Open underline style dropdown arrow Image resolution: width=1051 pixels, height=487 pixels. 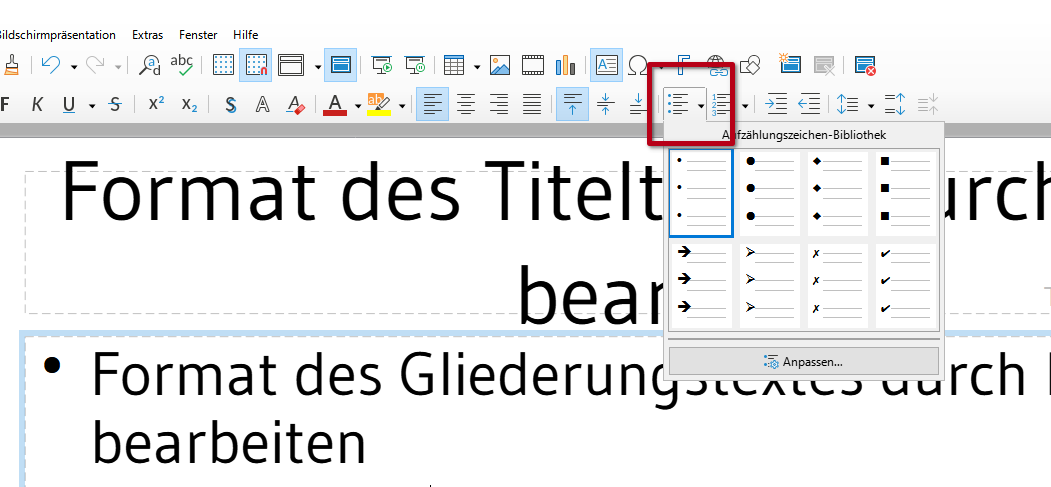(92, 105)
